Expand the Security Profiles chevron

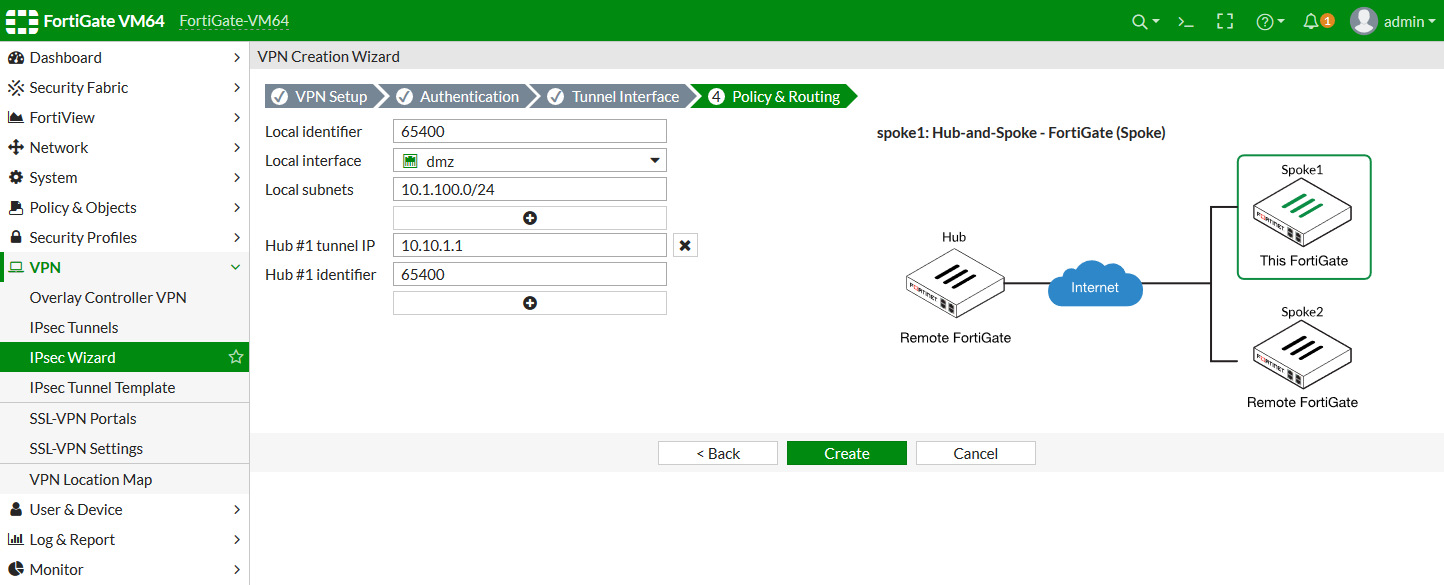click(x=237, y=238)
